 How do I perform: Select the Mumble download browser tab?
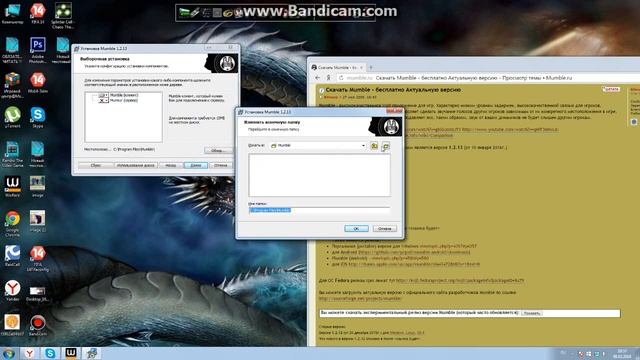tap(337, 67)
